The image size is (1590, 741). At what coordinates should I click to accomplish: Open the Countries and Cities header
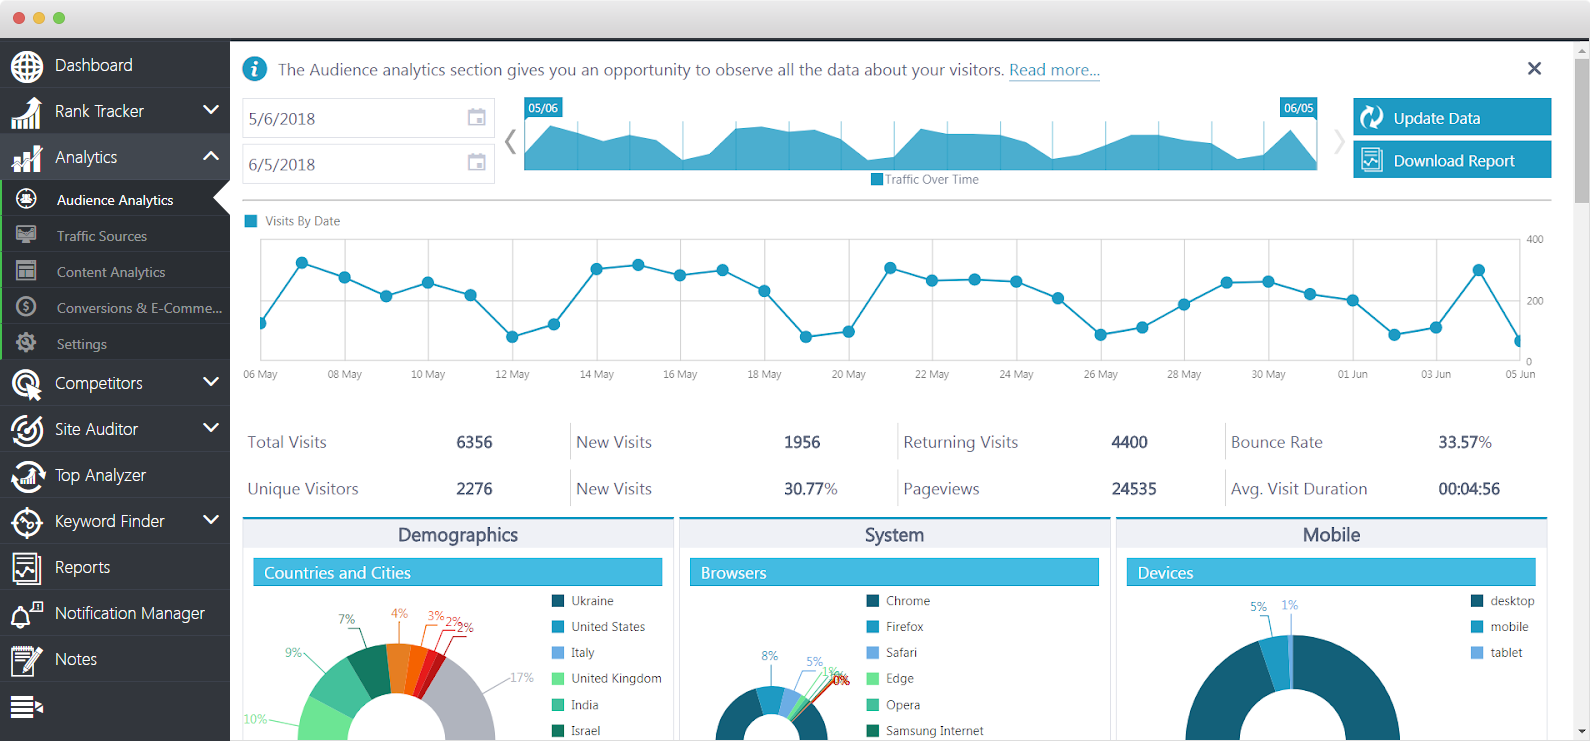pos(457,573)
